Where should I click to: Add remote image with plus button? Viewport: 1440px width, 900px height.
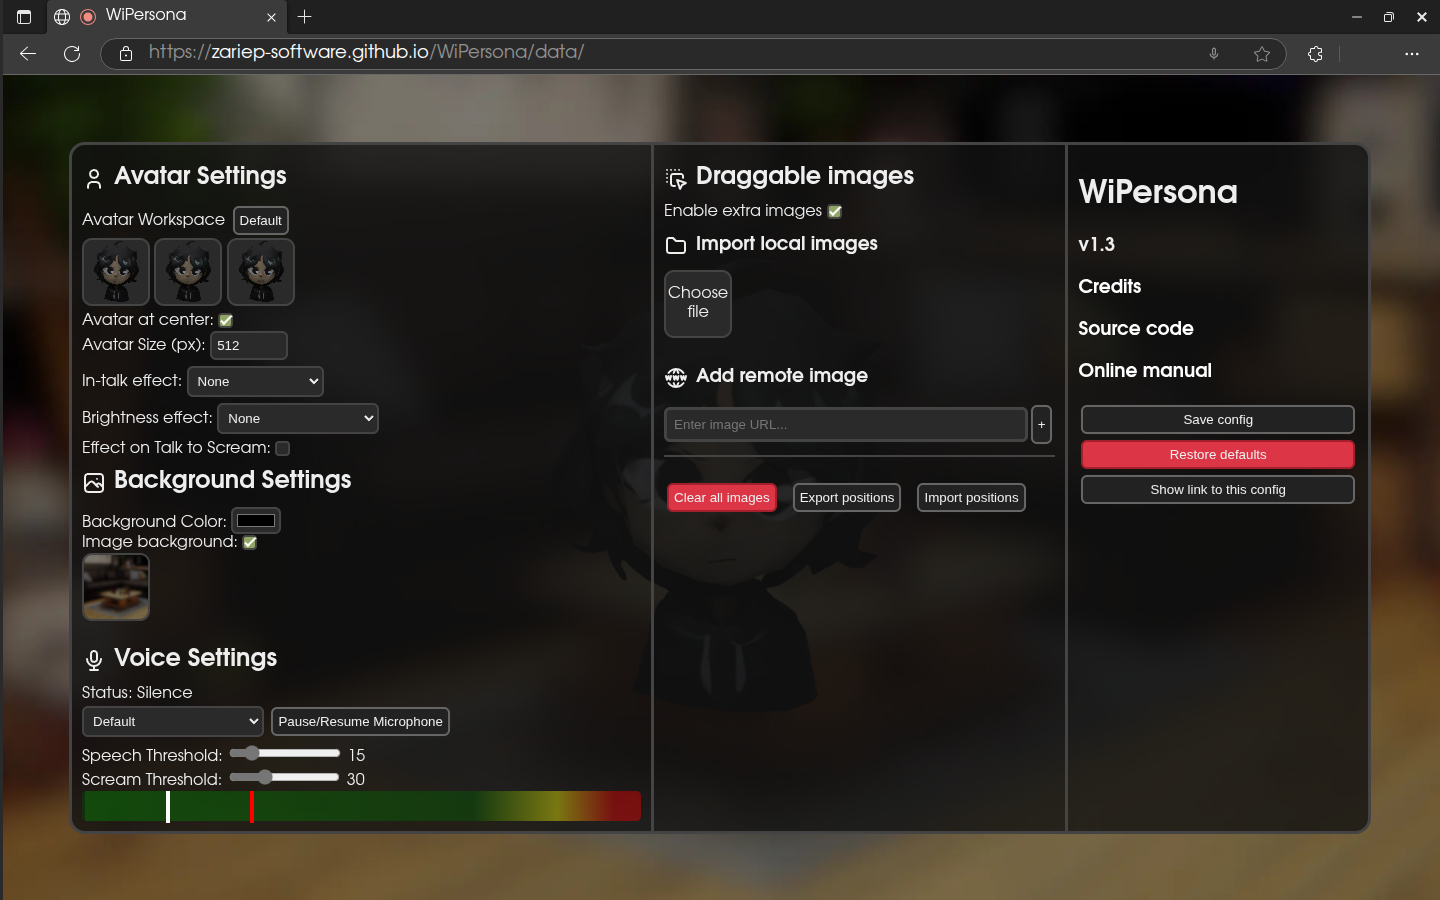1041,424
